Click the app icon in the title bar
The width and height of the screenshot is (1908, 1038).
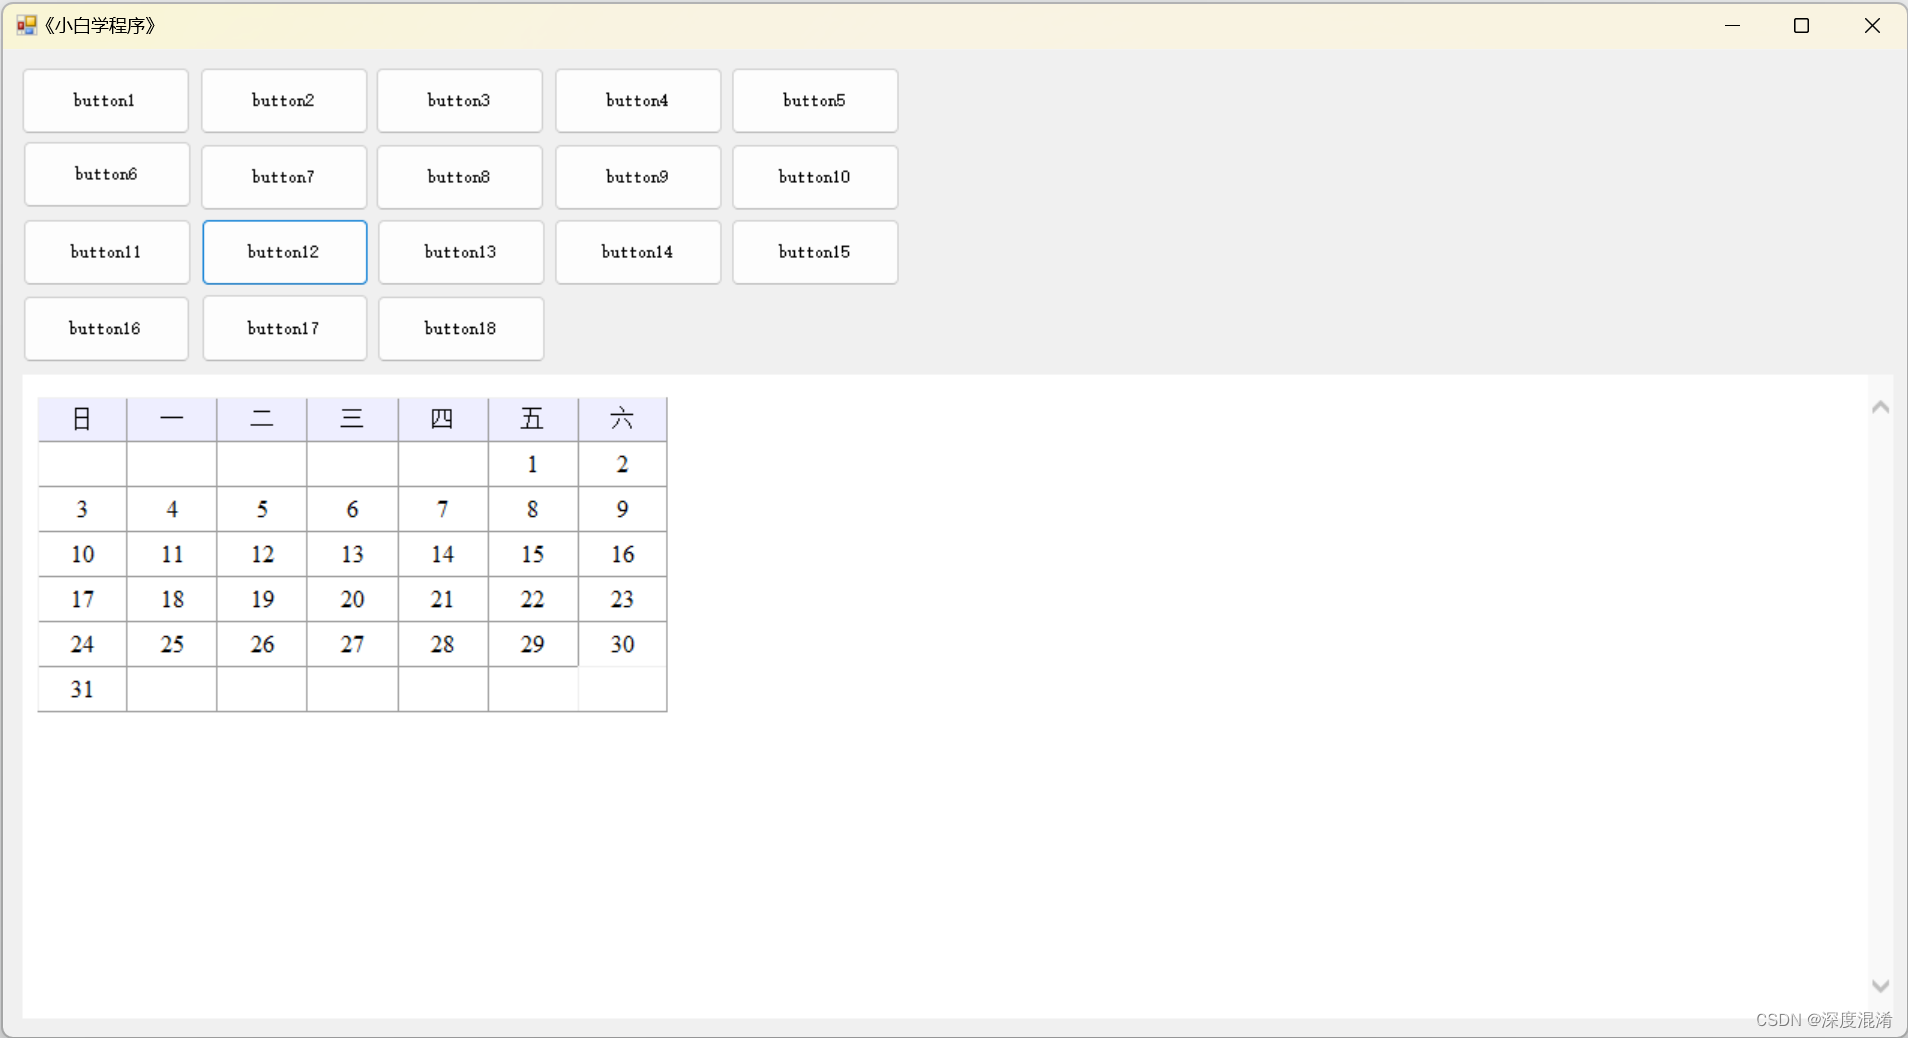coord(27,25)
